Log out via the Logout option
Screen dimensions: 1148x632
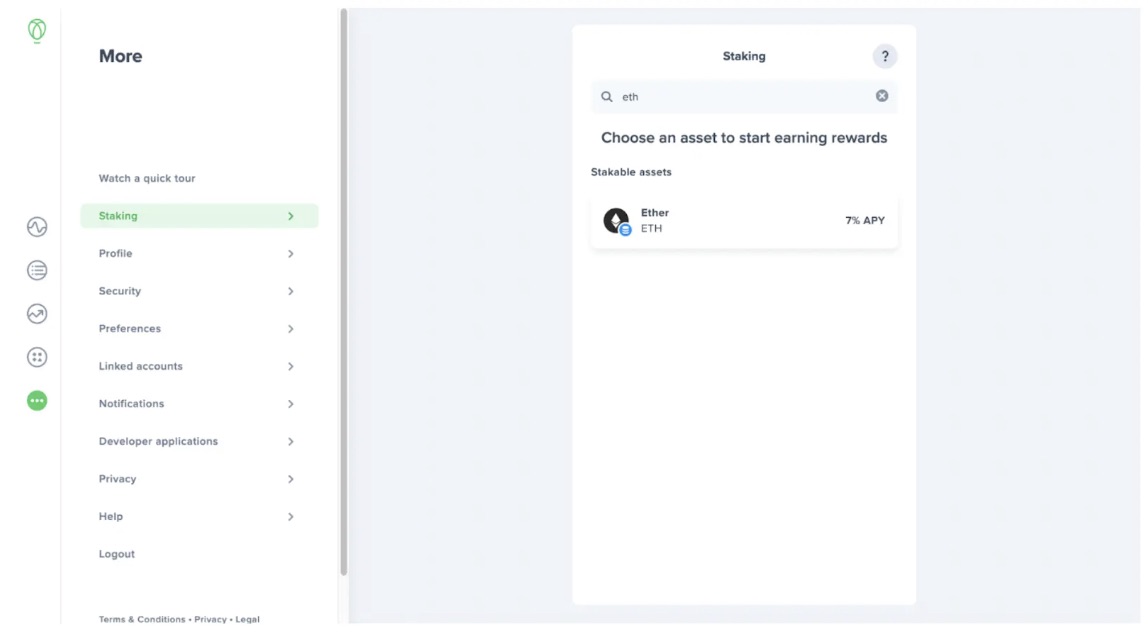(117, 553)
